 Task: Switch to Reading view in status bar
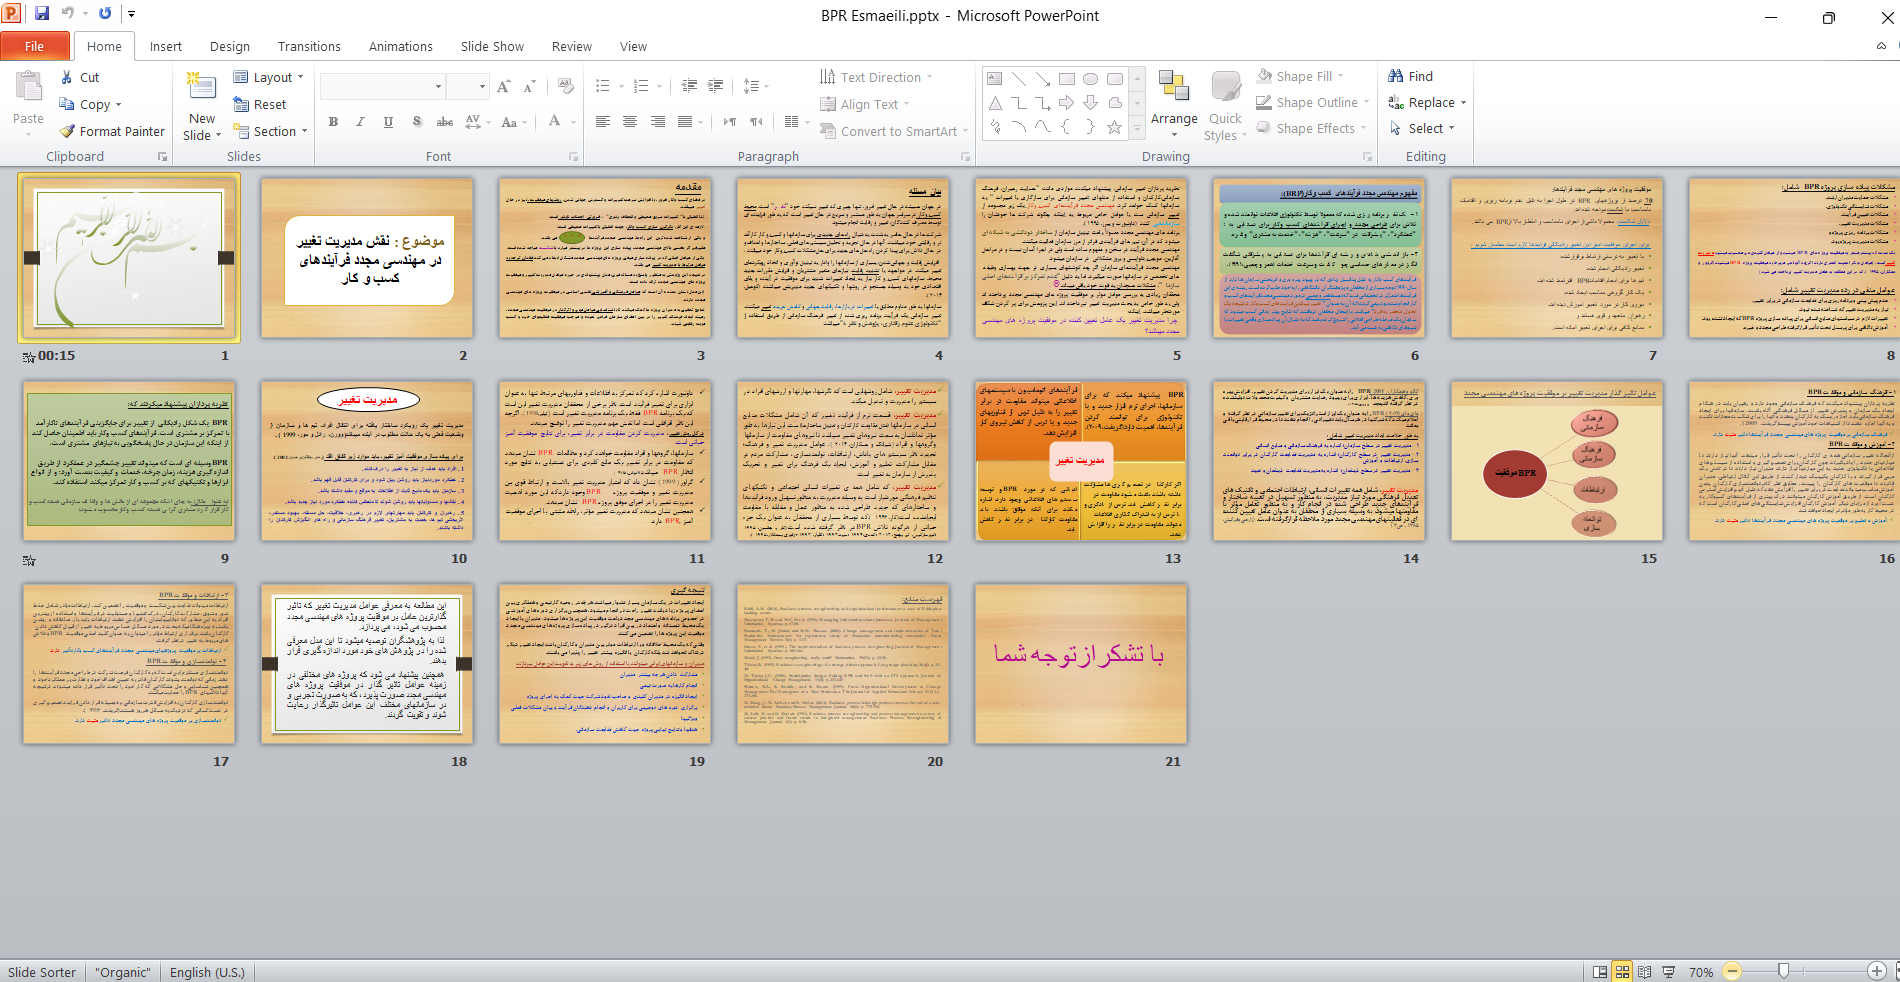click(x=1645, y=972)
